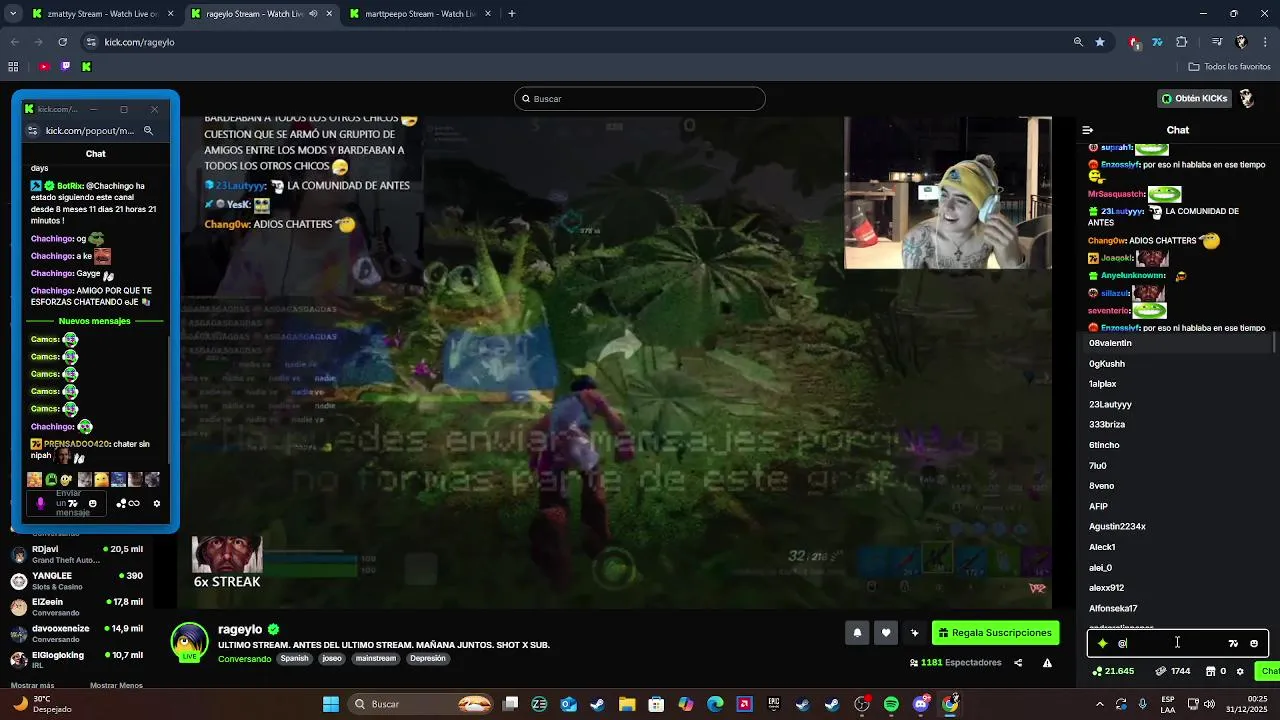1280x720 pixels.
Task: Click Regala Suscripciones button
Action: tap(996, 632)
